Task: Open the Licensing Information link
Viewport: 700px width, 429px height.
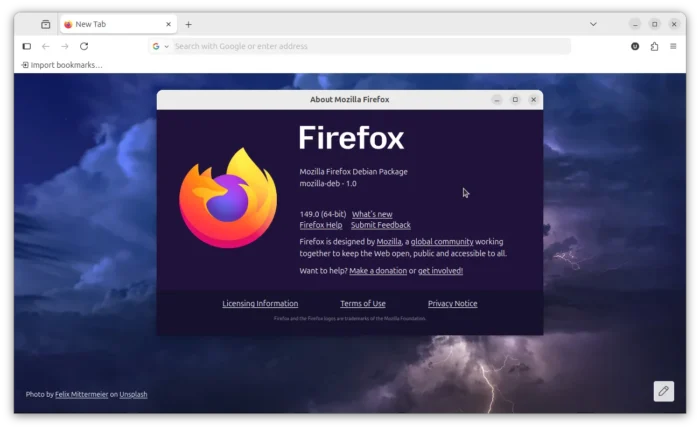Action: (x=260, y=303)
